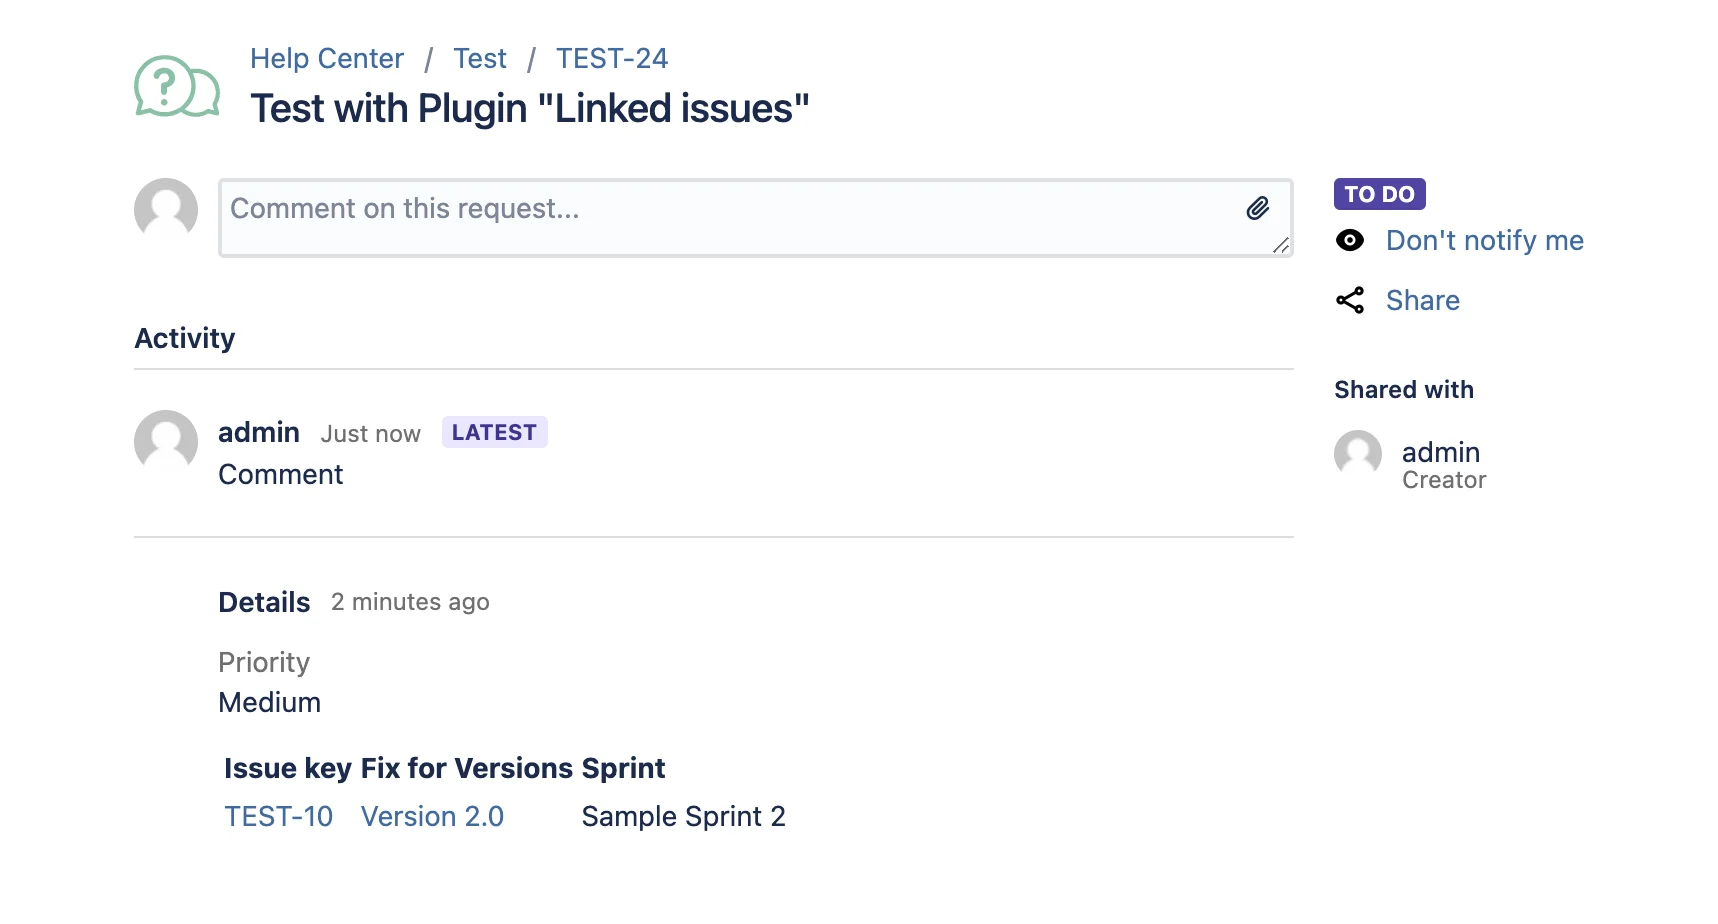
Task: Click the eye icon beside Don't notify me
Action: [1350, 240]
